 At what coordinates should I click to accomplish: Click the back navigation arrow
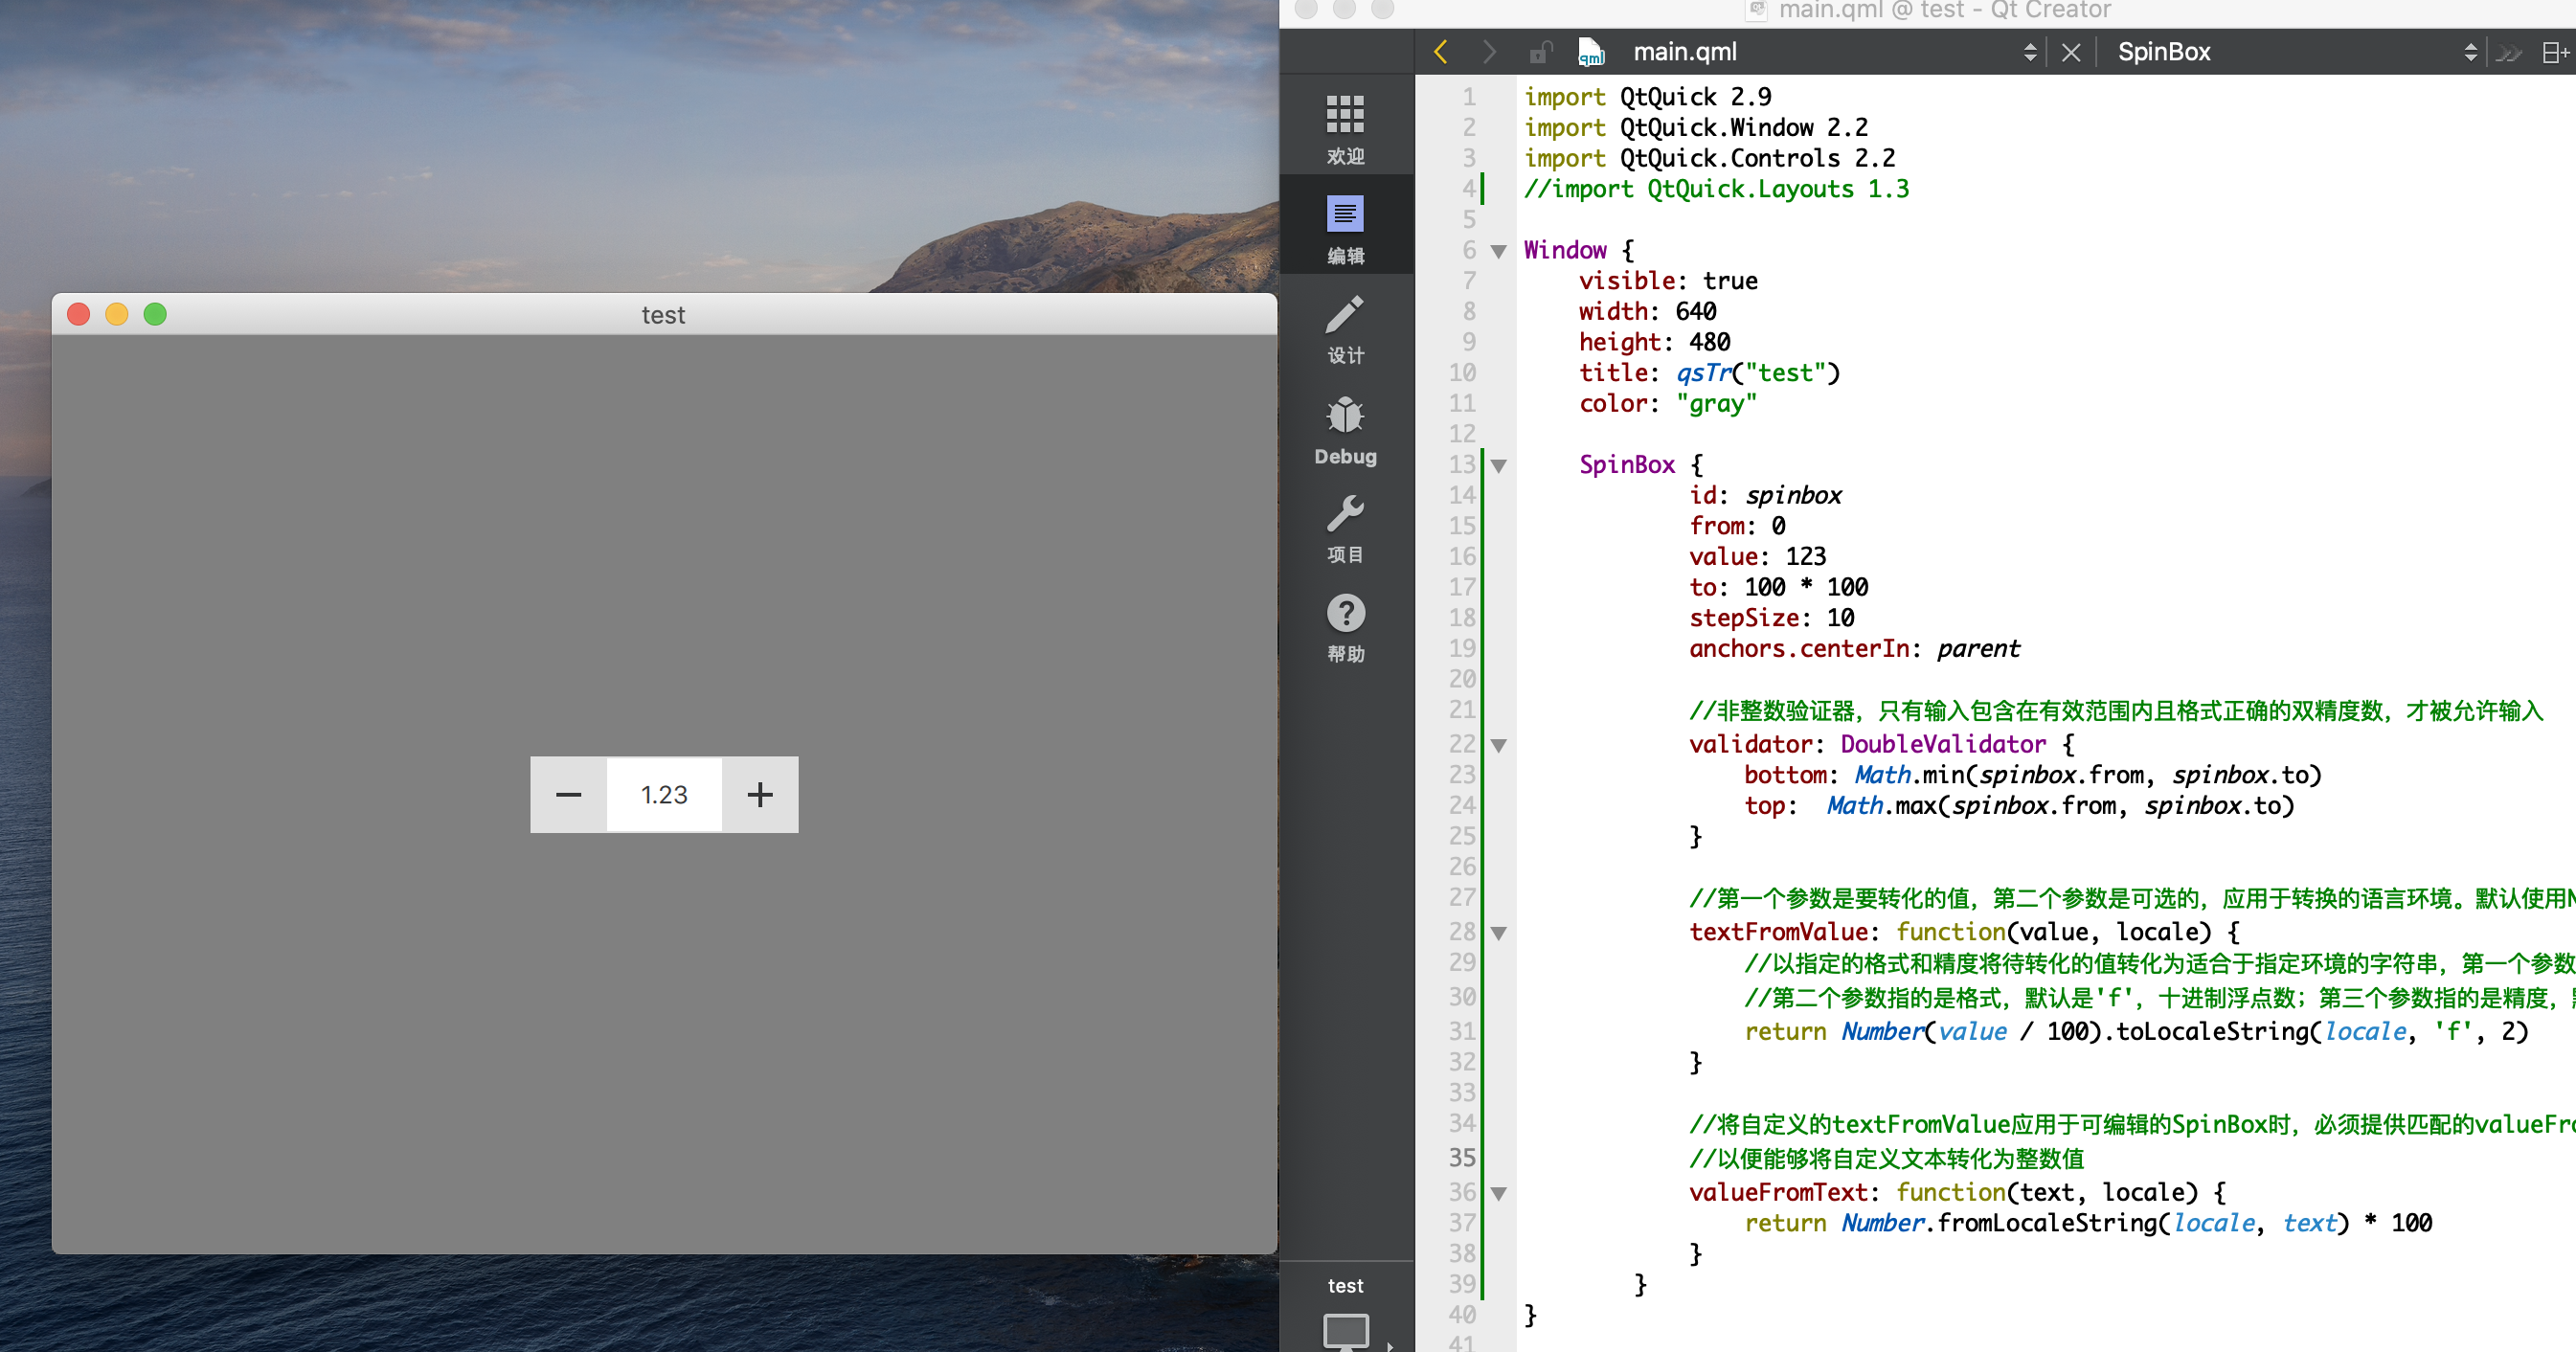point(1440,51)
